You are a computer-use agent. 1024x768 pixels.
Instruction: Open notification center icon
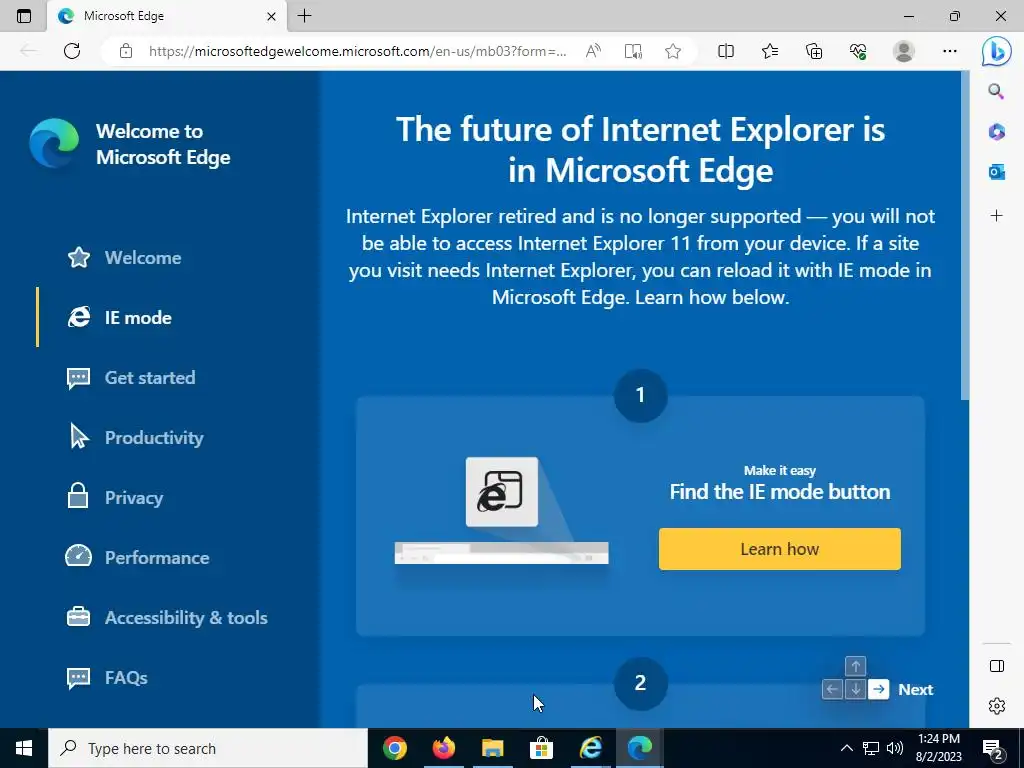point(993,750)
